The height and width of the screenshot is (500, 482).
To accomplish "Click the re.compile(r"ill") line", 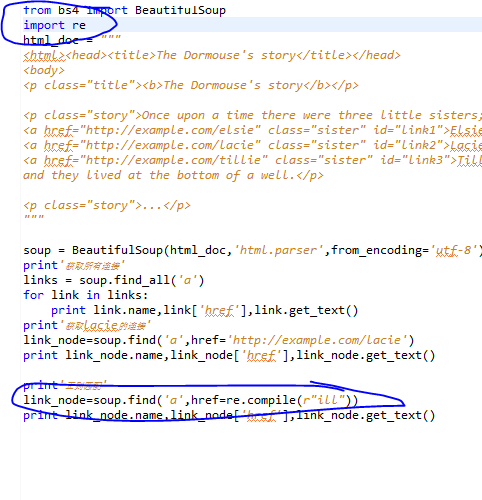I will 191,400.
